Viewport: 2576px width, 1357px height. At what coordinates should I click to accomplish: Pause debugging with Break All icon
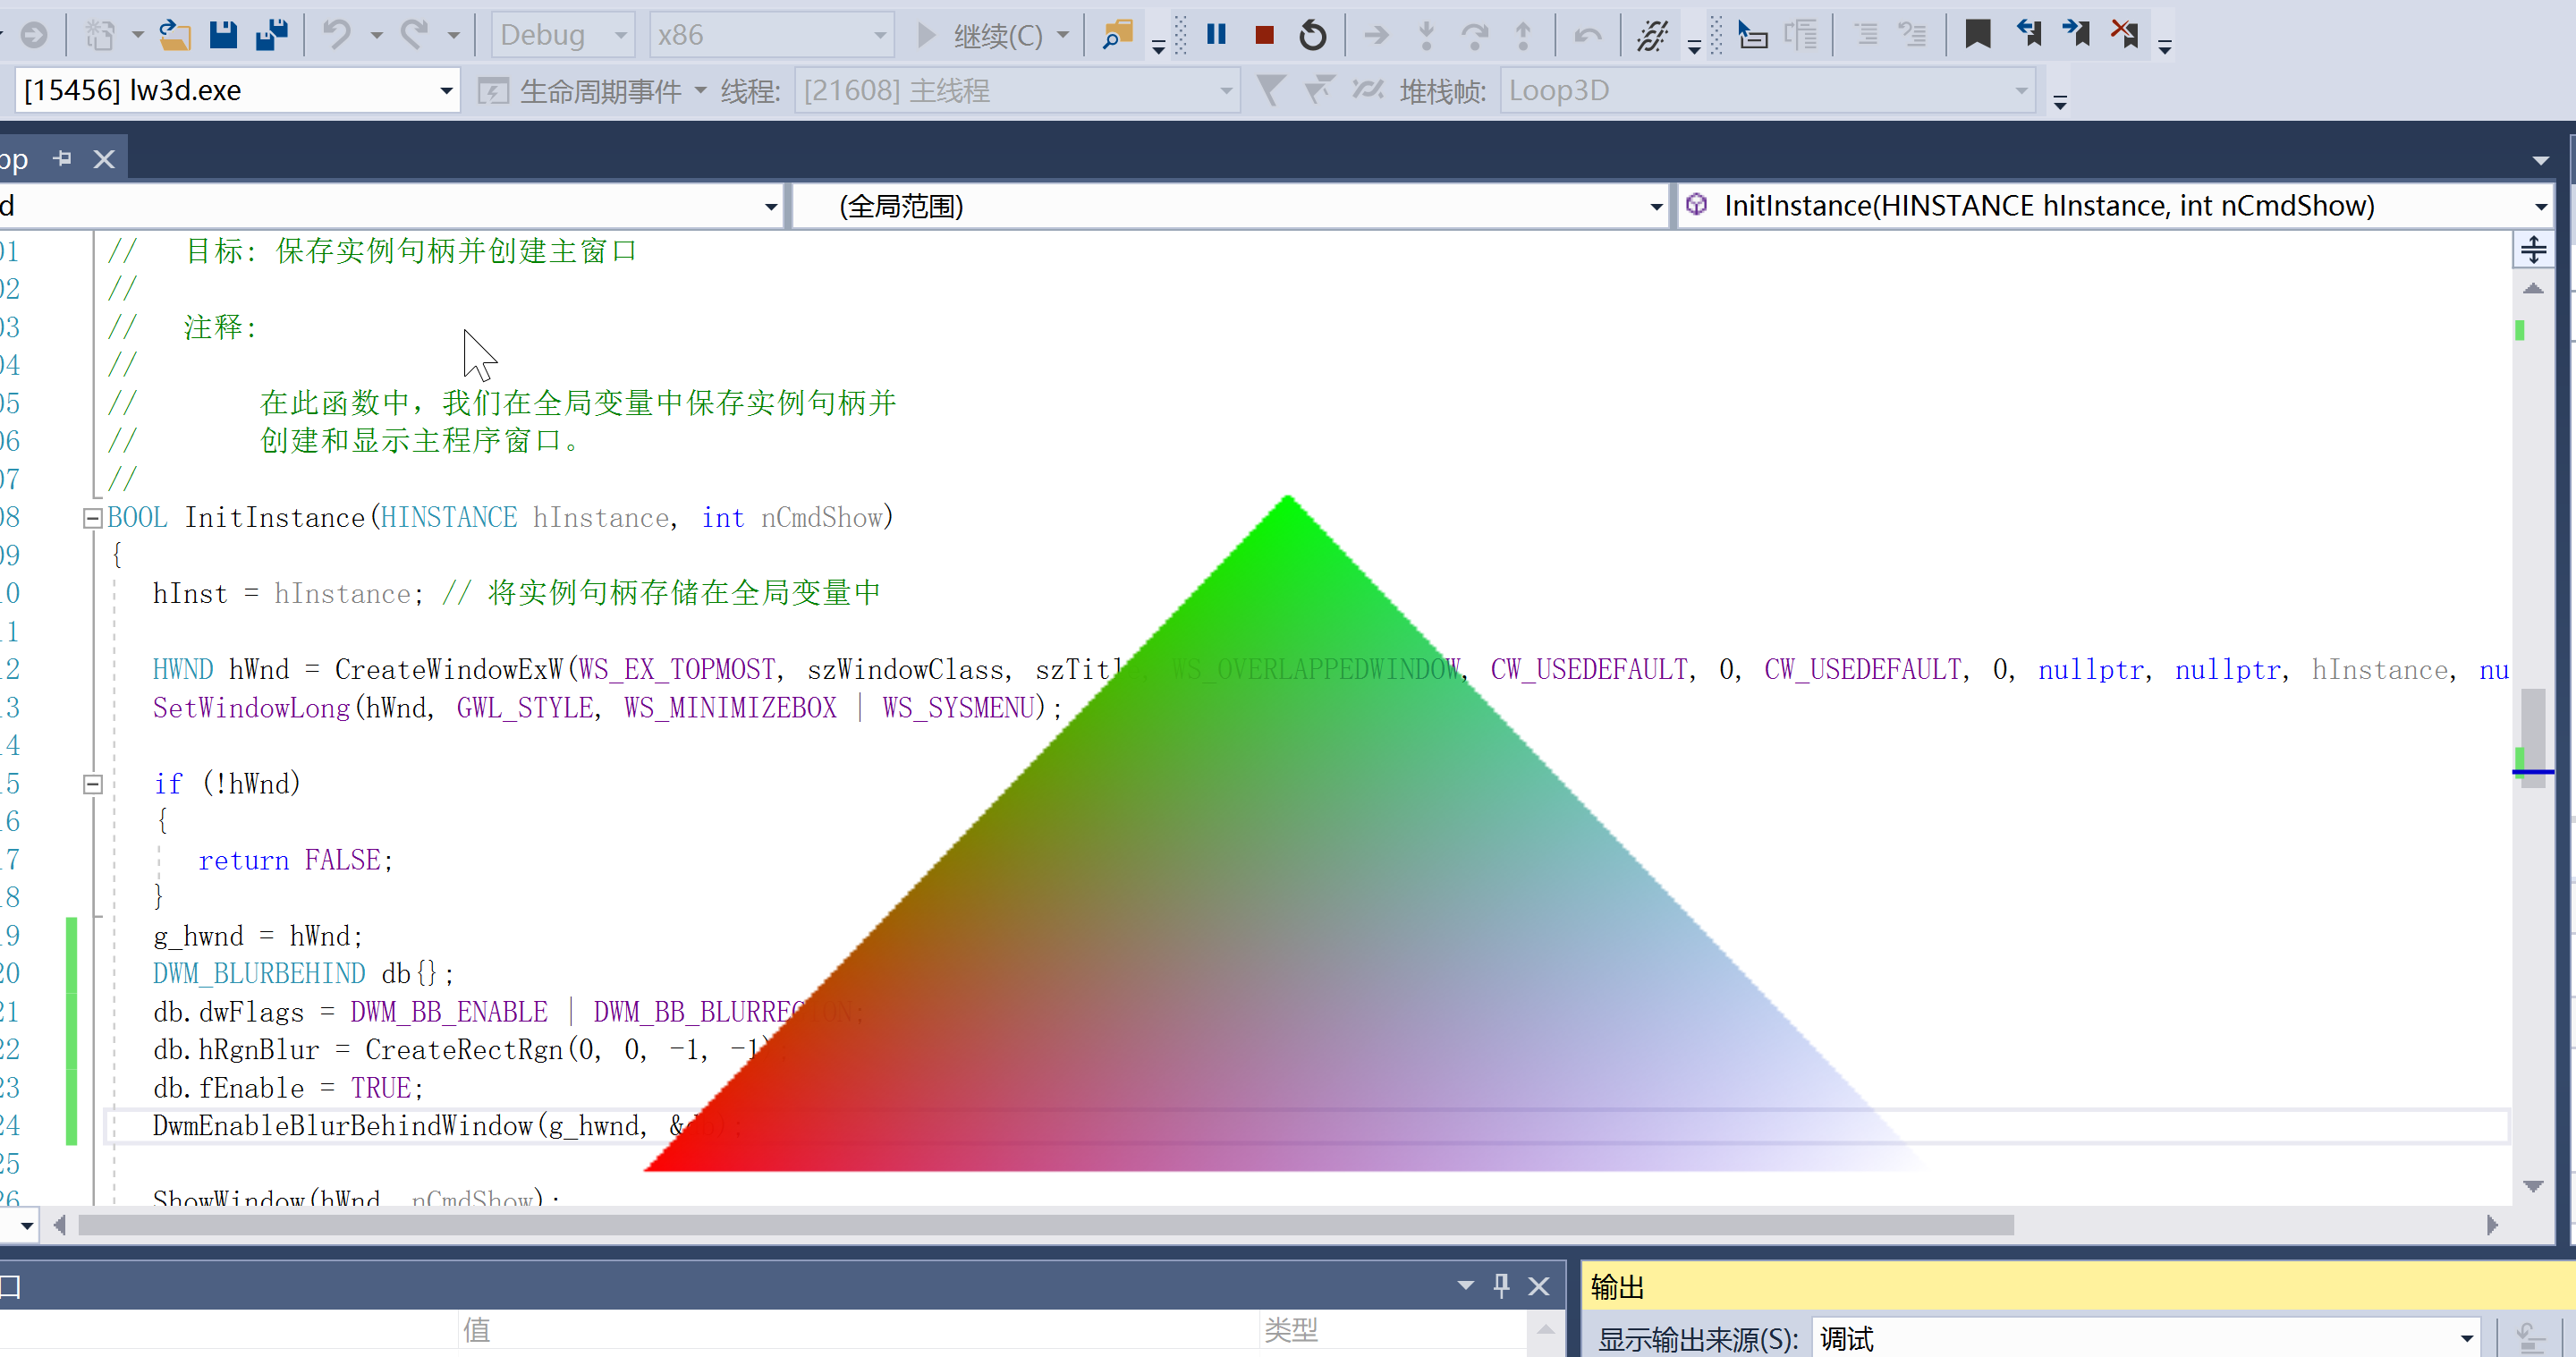[1216, 35]
